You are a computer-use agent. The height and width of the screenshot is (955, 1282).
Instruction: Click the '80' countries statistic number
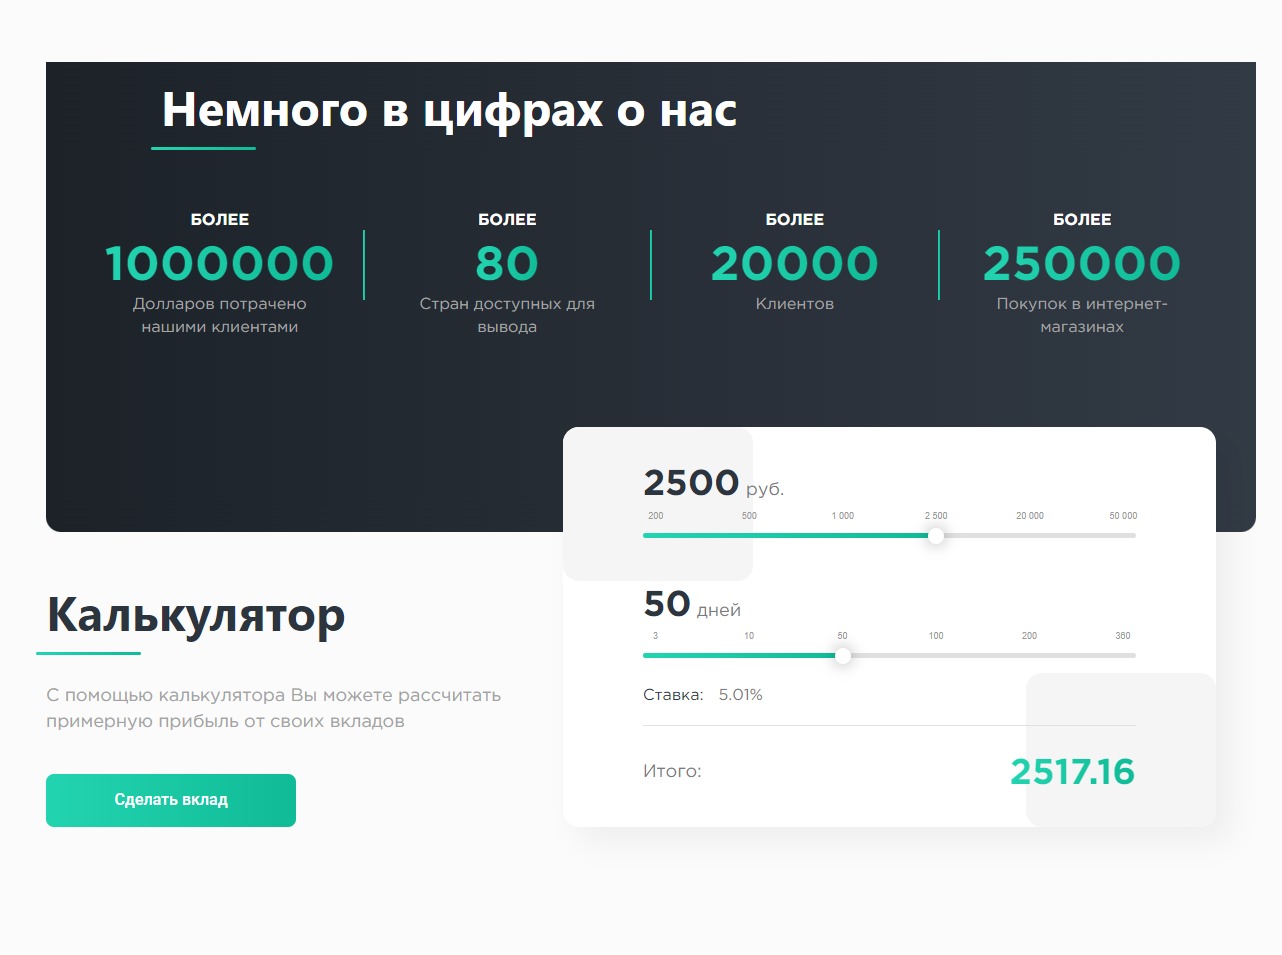coord(507,264)
